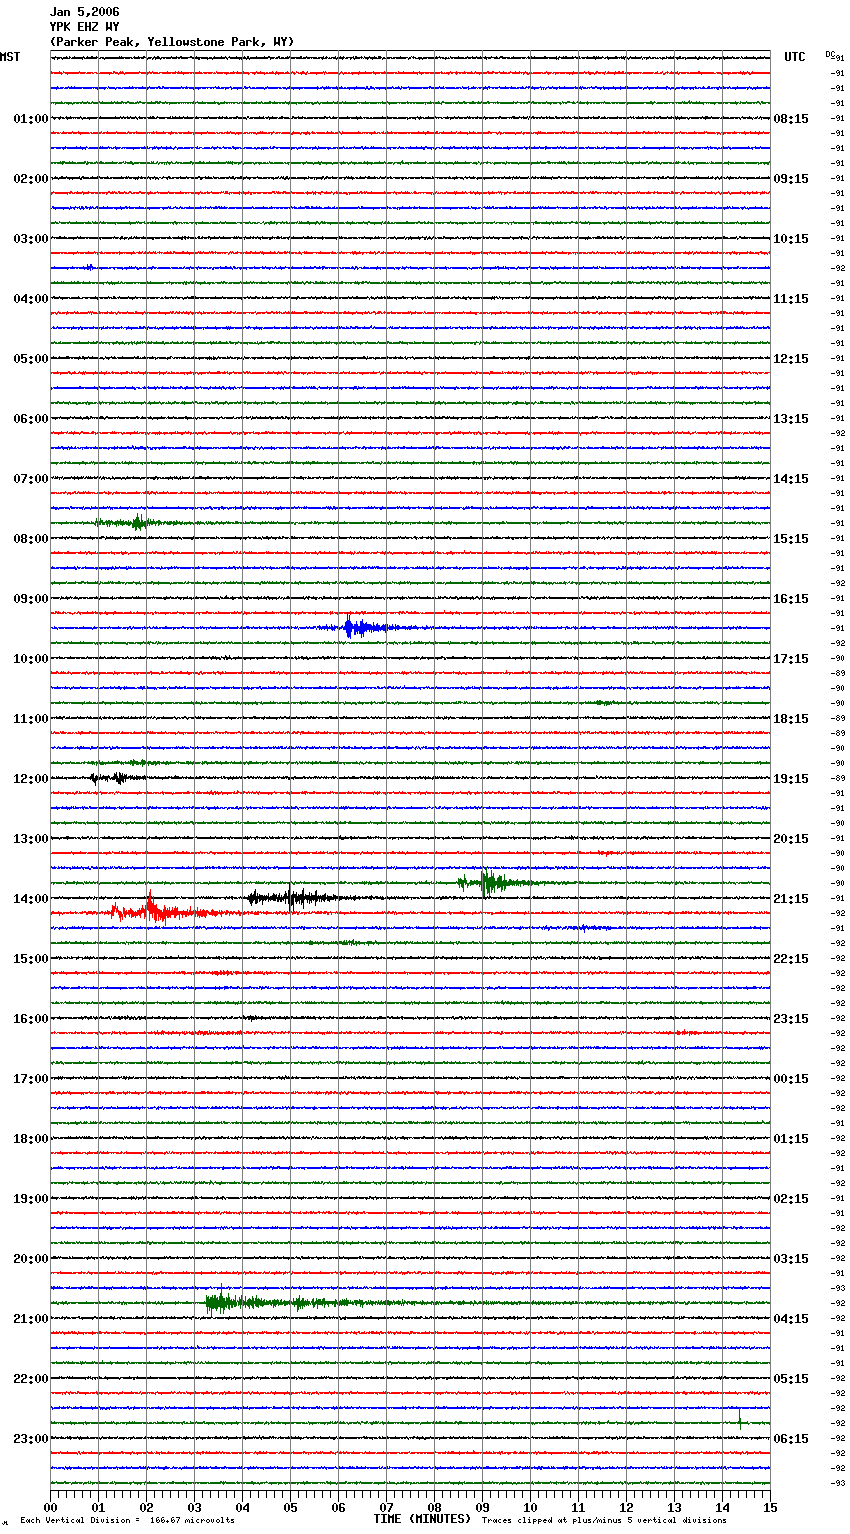Select the 03:00 MST time label

click(30, 239)
